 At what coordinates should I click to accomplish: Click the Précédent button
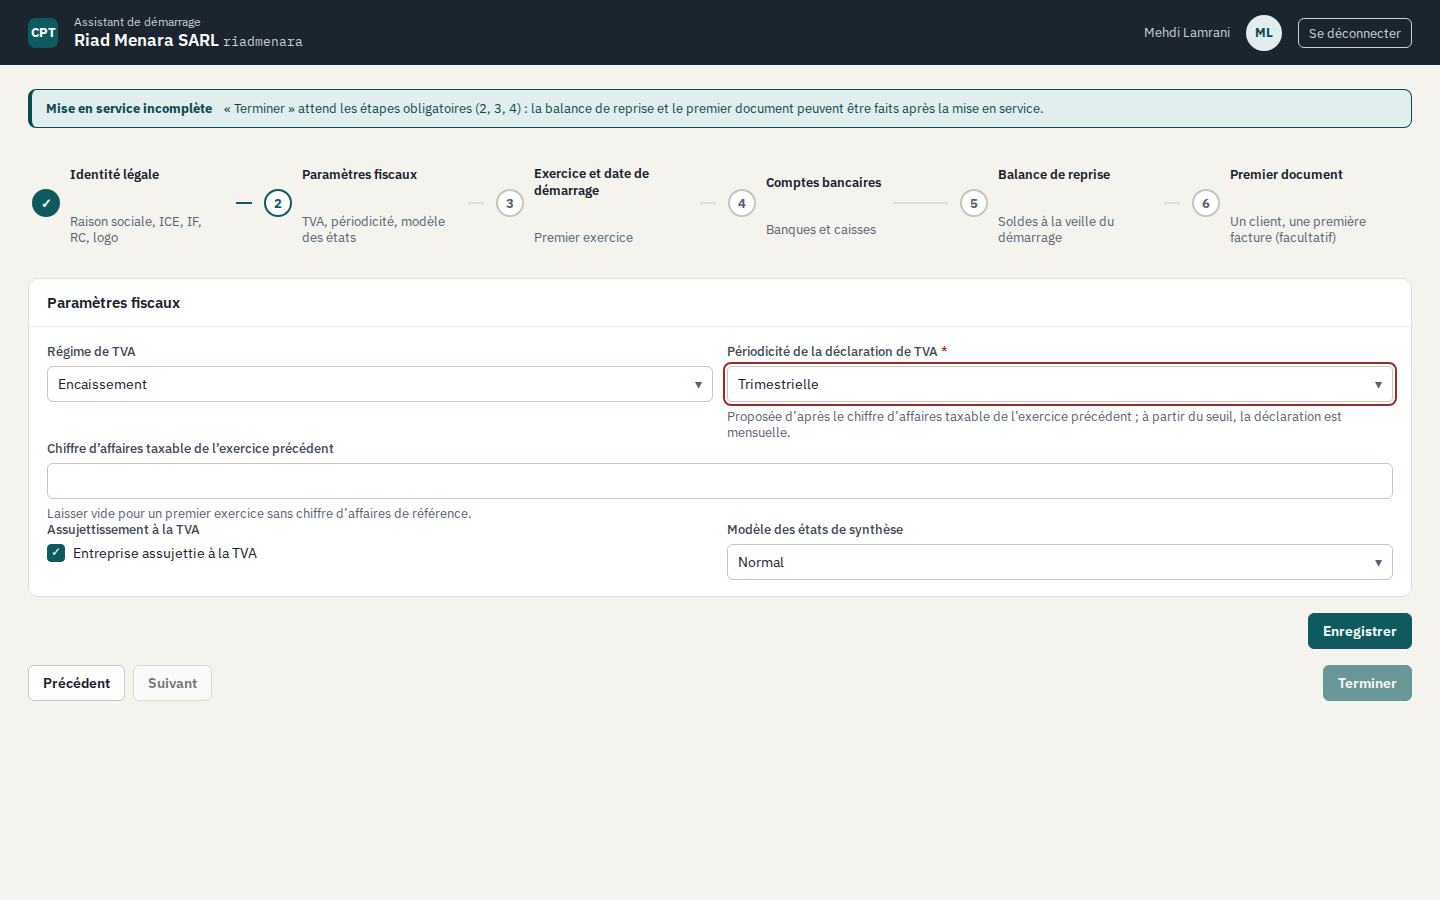pos(77,683)
